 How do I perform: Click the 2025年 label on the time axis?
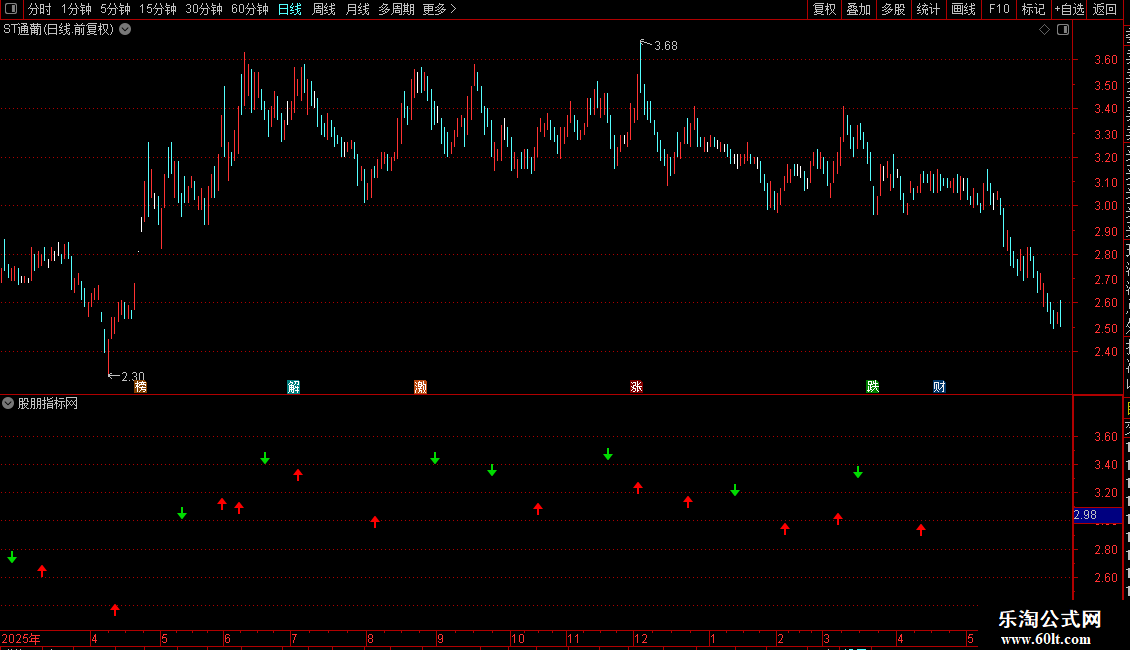coord(21,639)
